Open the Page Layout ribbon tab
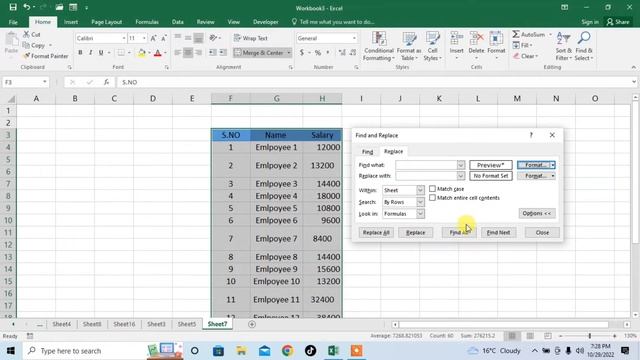Viewport: 640px width, 360px height. (x=107, y=22)
